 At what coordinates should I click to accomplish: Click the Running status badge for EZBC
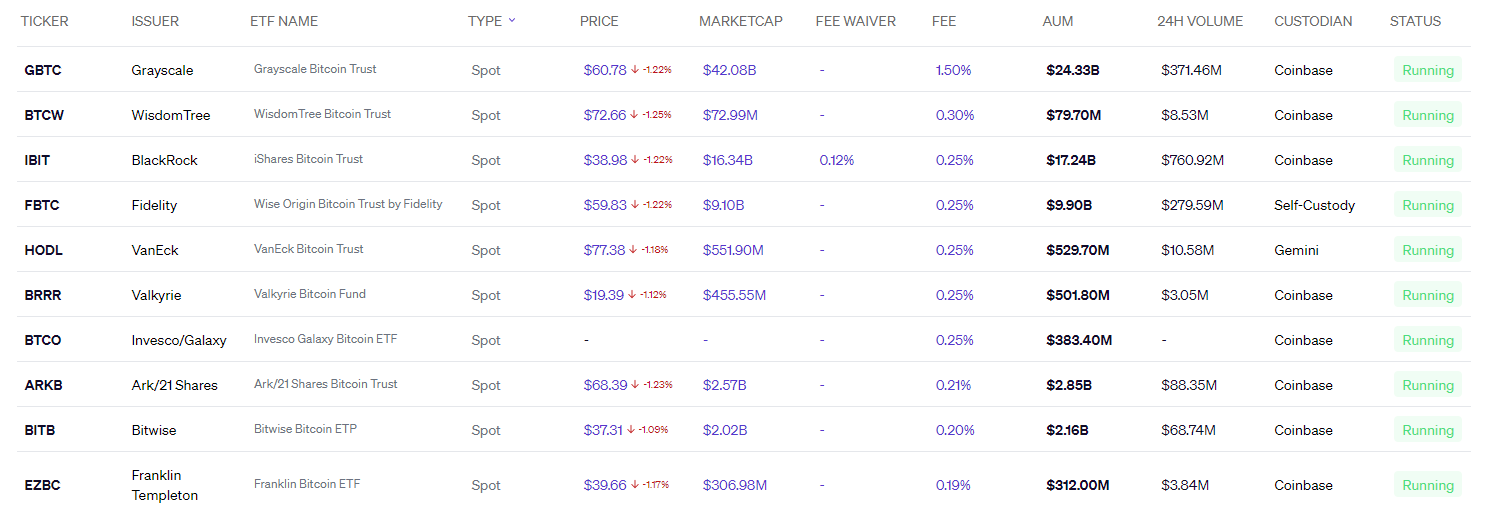[1427, 485]
